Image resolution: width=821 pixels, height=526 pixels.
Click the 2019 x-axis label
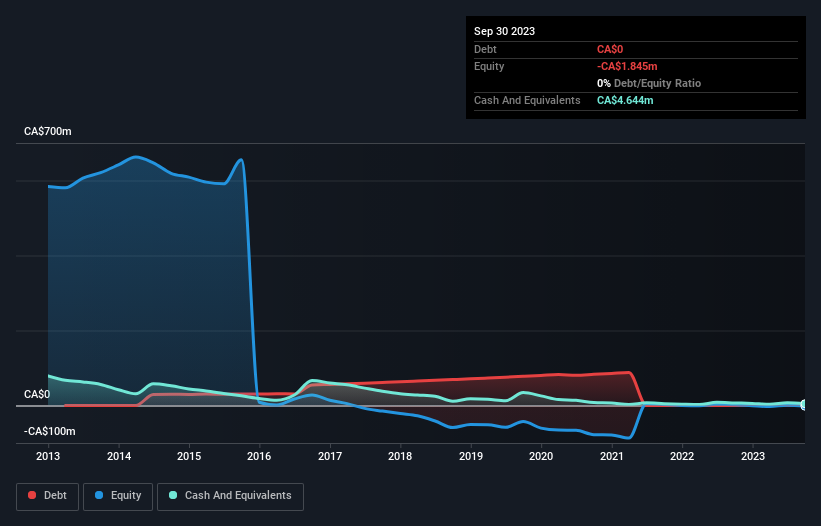pos(471,456)
